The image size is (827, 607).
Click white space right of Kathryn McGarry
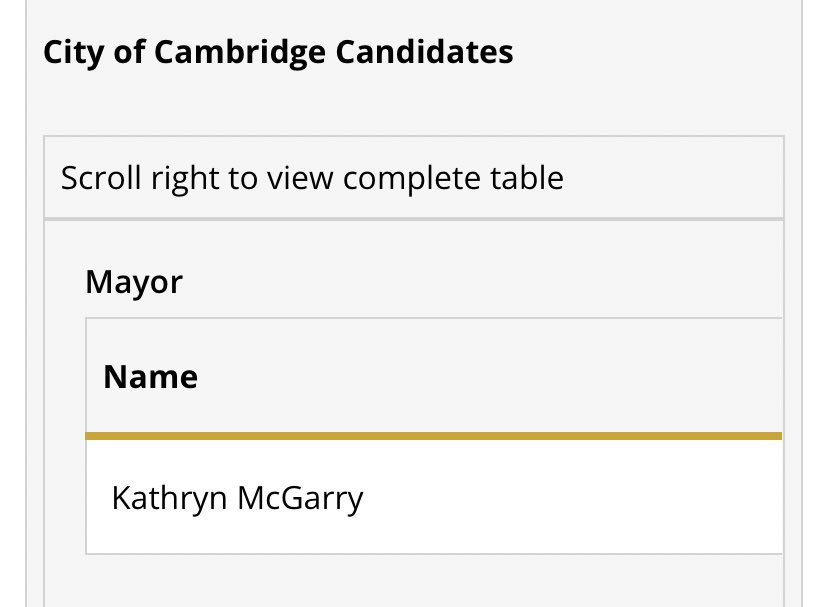(x=572, y=497)
